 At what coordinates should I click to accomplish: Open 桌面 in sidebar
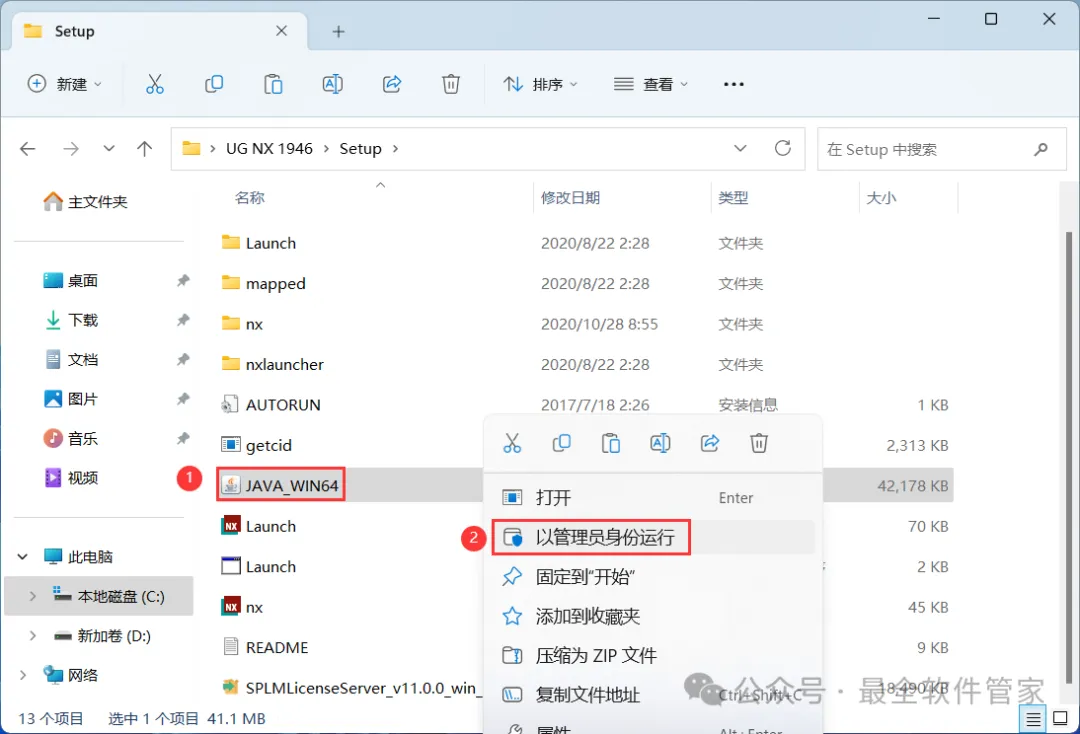pyautogui.click(x=71, y=280)
